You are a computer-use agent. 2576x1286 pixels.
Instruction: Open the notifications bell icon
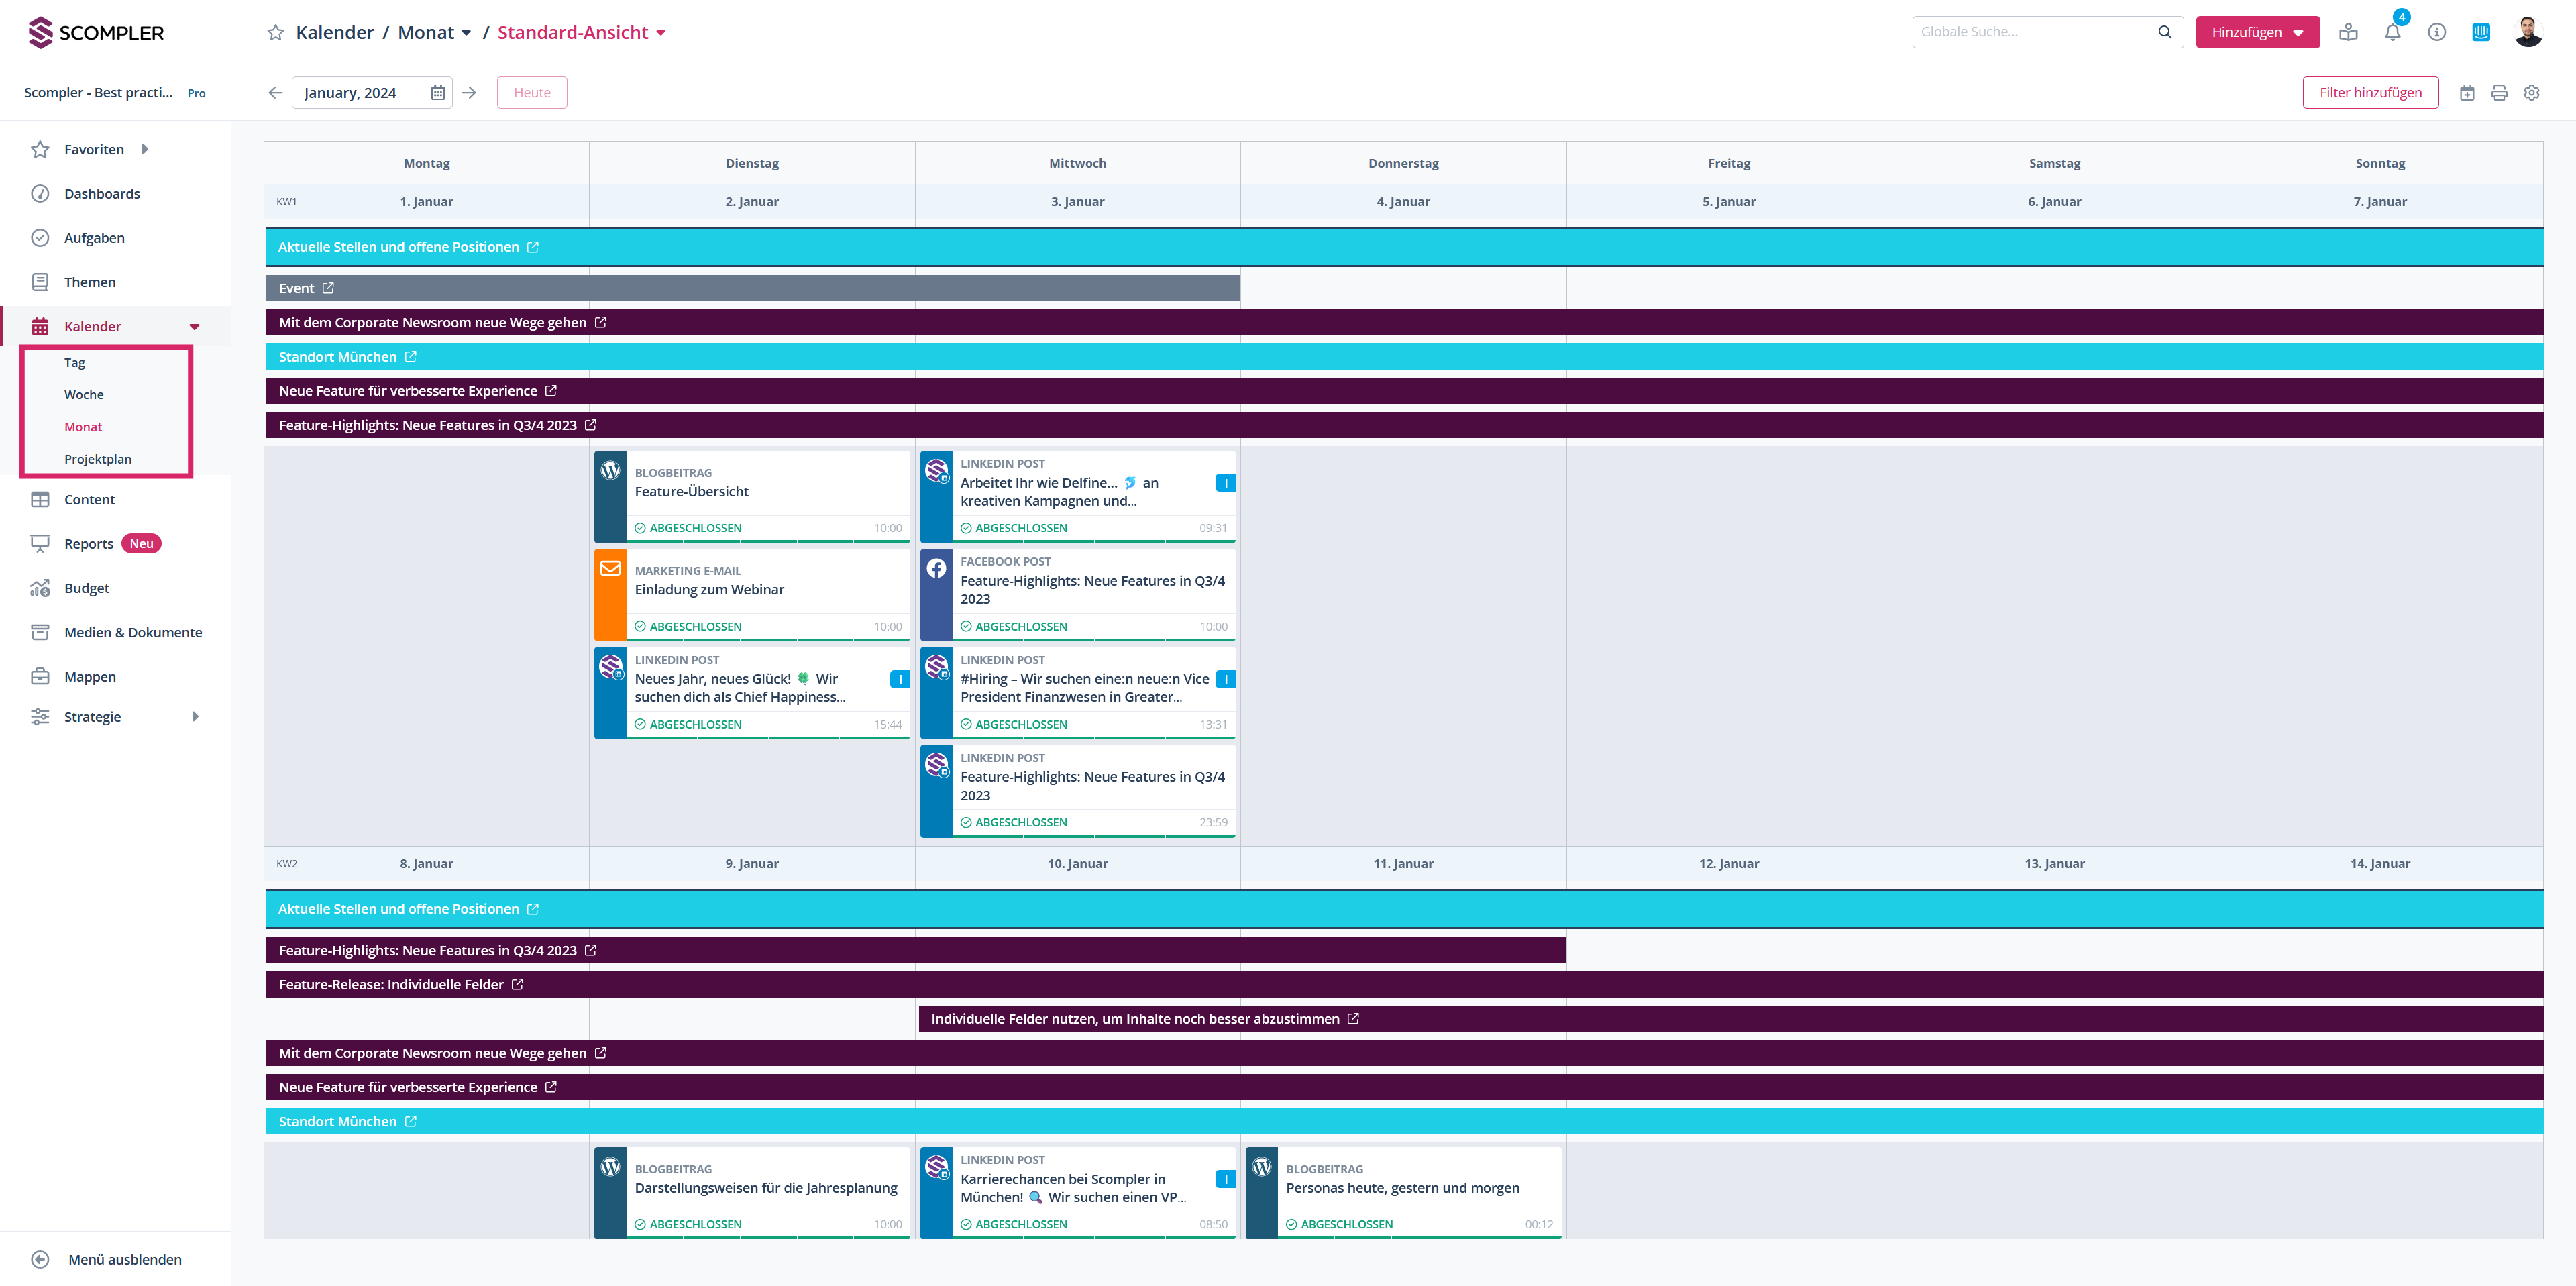[2392, 32]
